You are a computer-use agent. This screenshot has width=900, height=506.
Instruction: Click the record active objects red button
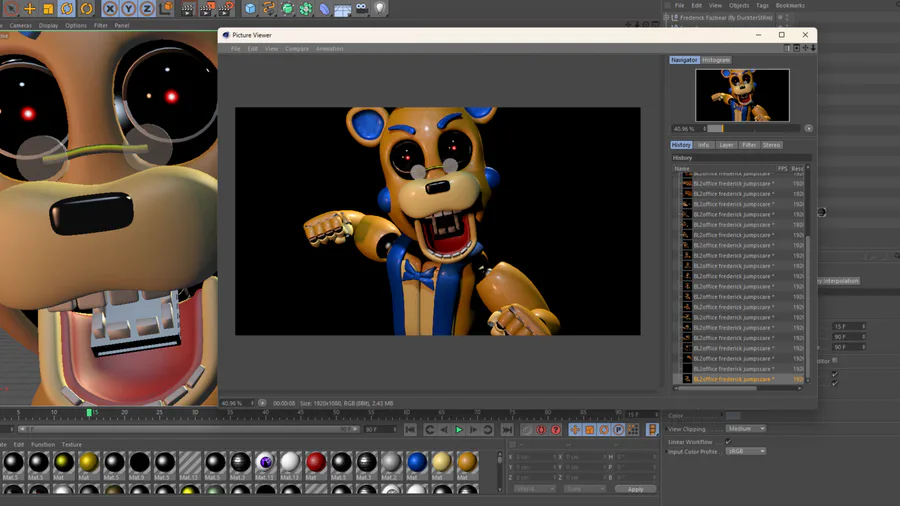coord(541,430)
